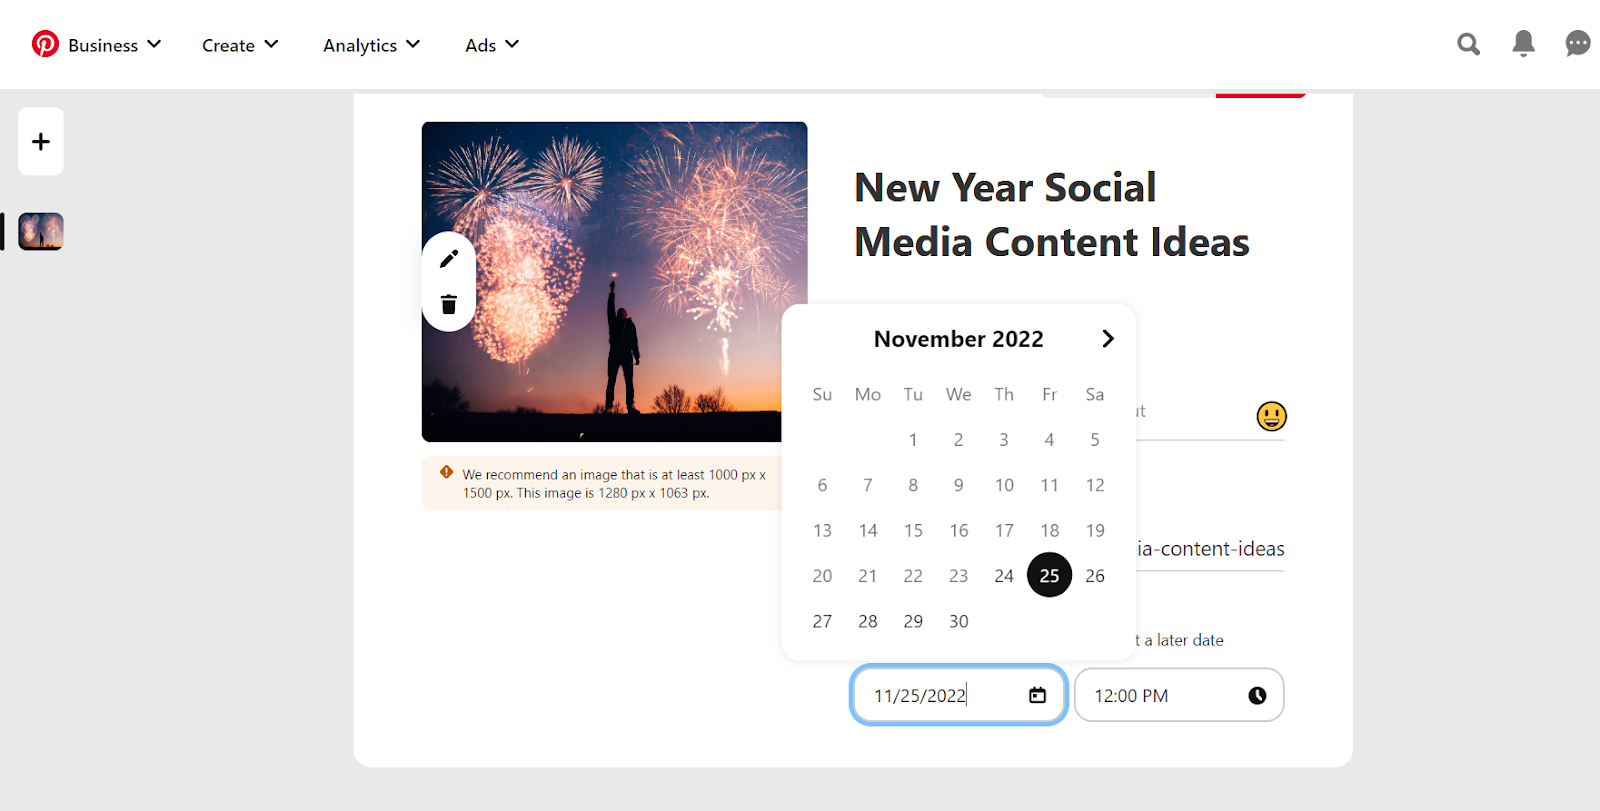This screenshot has height=811, width=1600.
Task: Pick November 7 in calendar
Action: [868, 485]
